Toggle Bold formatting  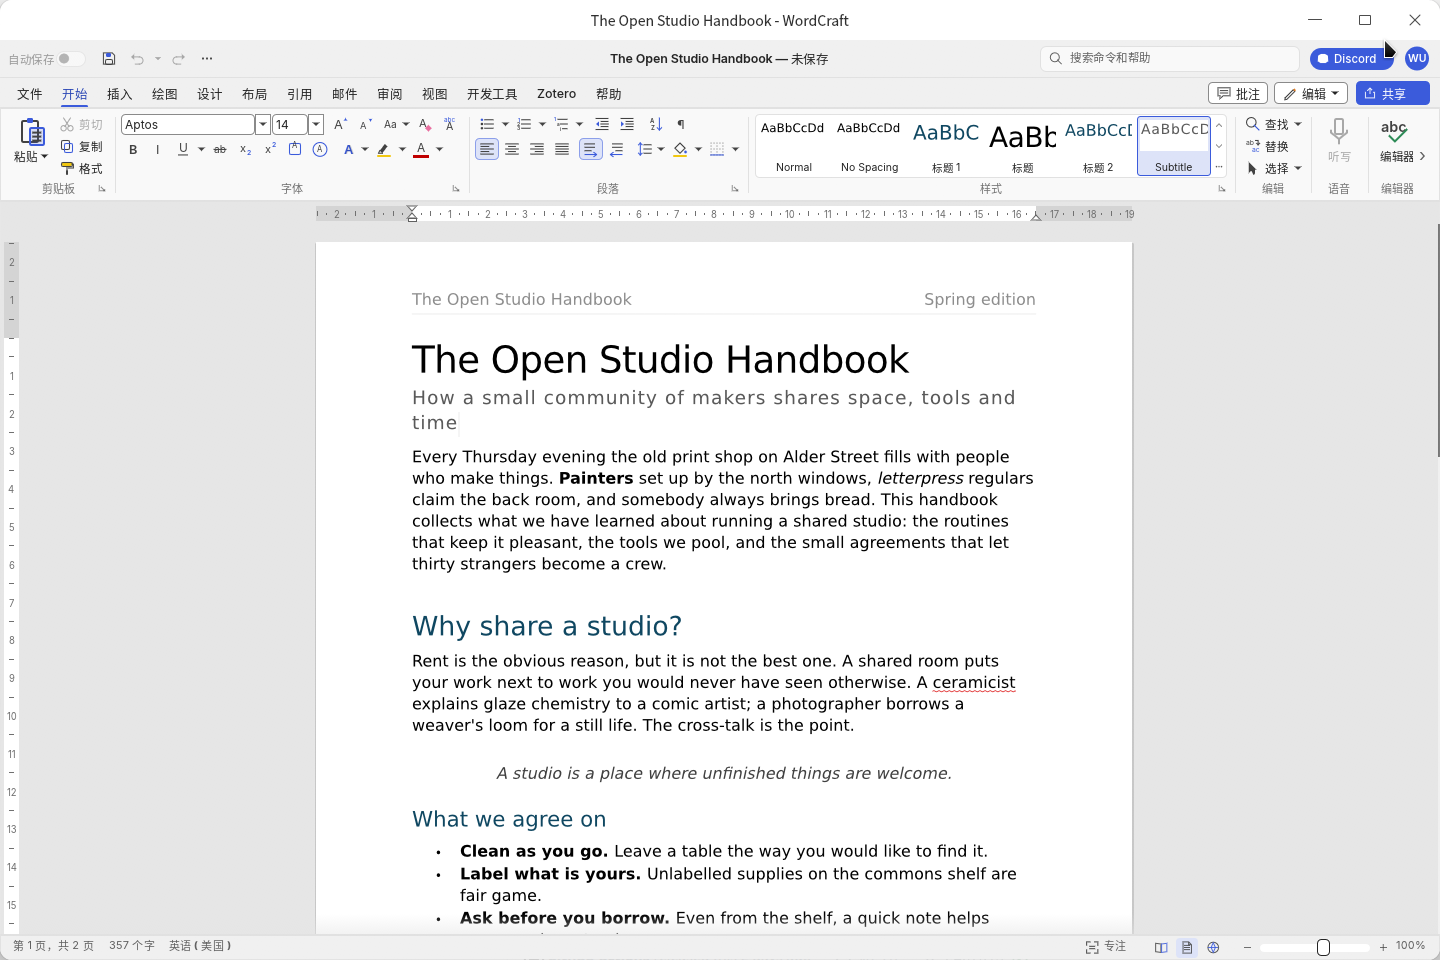pyautogui.click(x=133, y=149)
